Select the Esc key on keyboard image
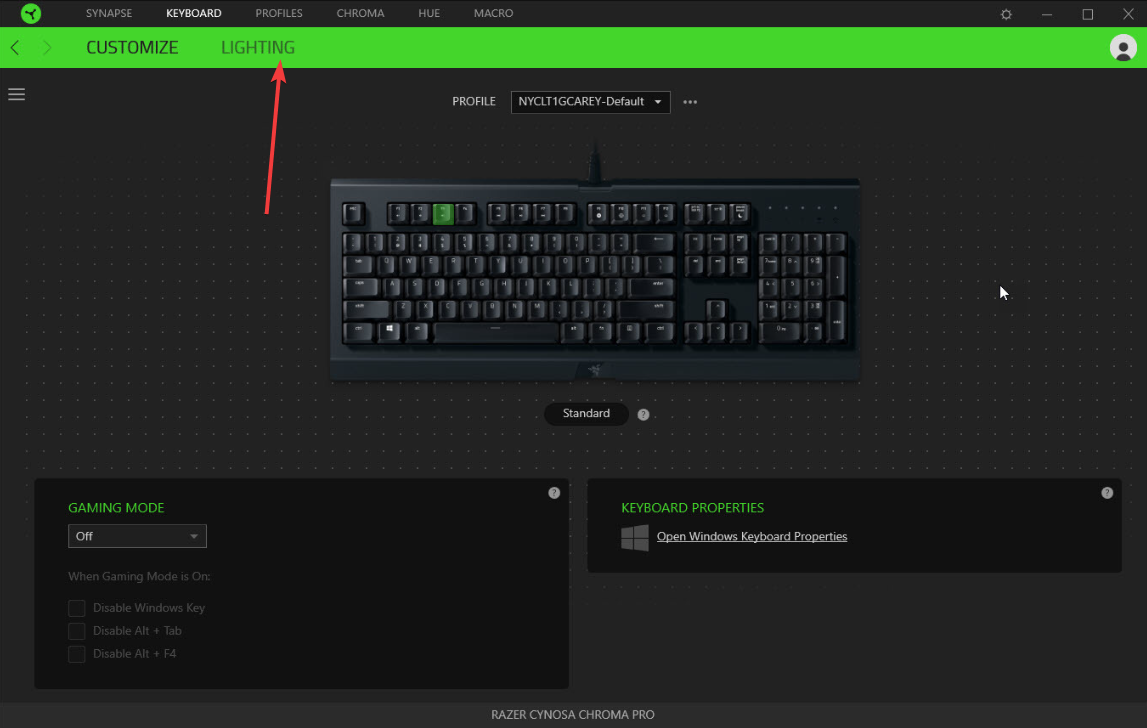The image size is (1147, 728). pos(353,214)
